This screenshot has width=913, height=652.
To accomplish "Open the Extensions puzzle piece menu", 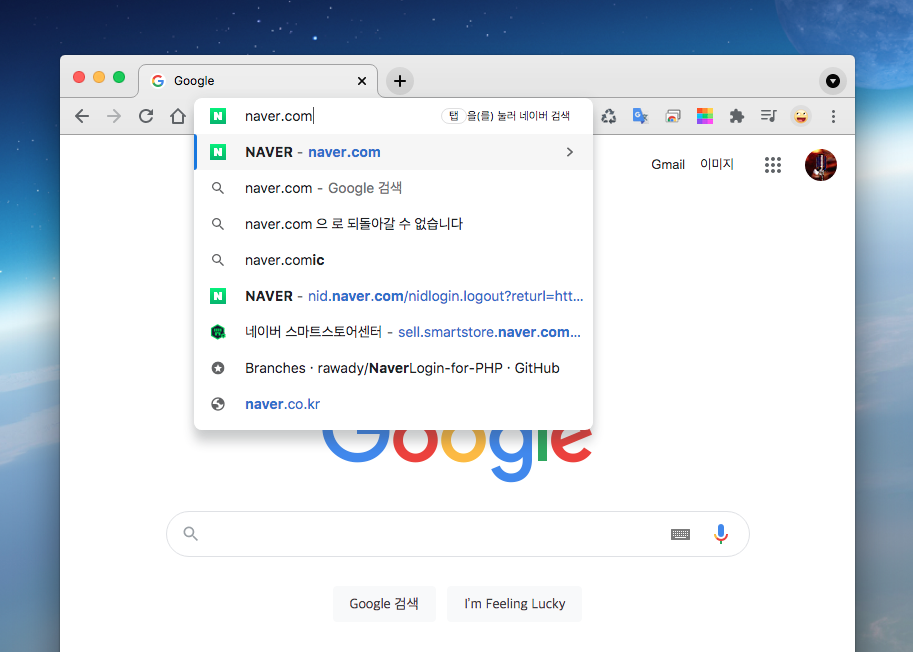I will pyautogui.click(x=737, y=116).
